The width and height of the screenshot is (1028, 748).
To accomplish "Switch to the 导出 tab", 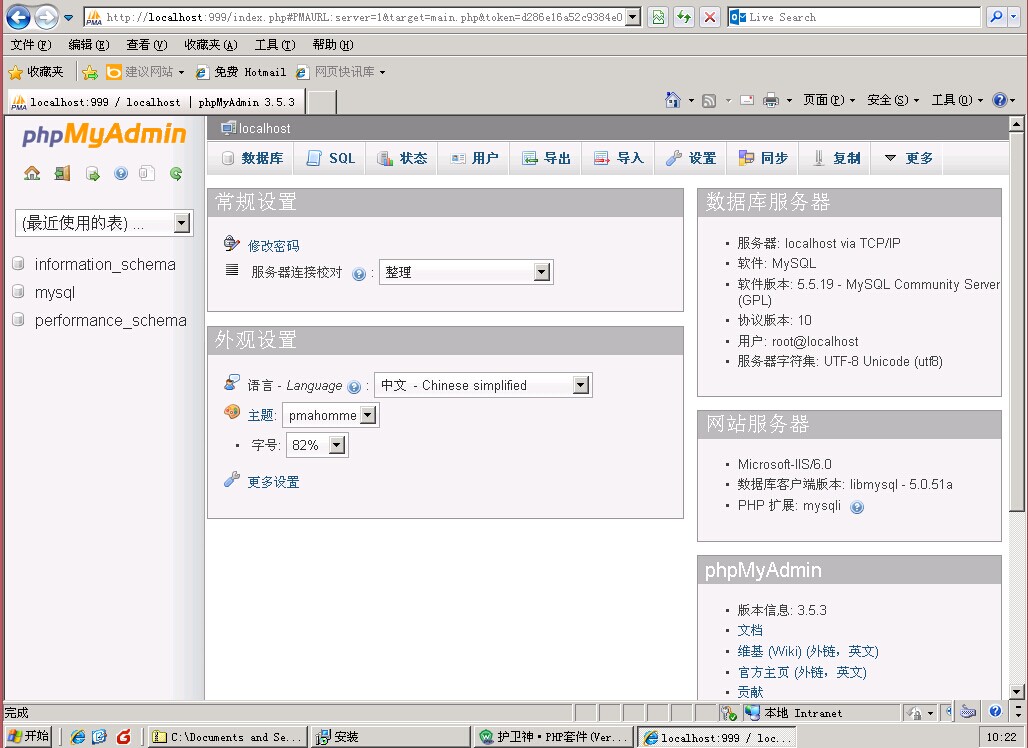I will point(546,158).
